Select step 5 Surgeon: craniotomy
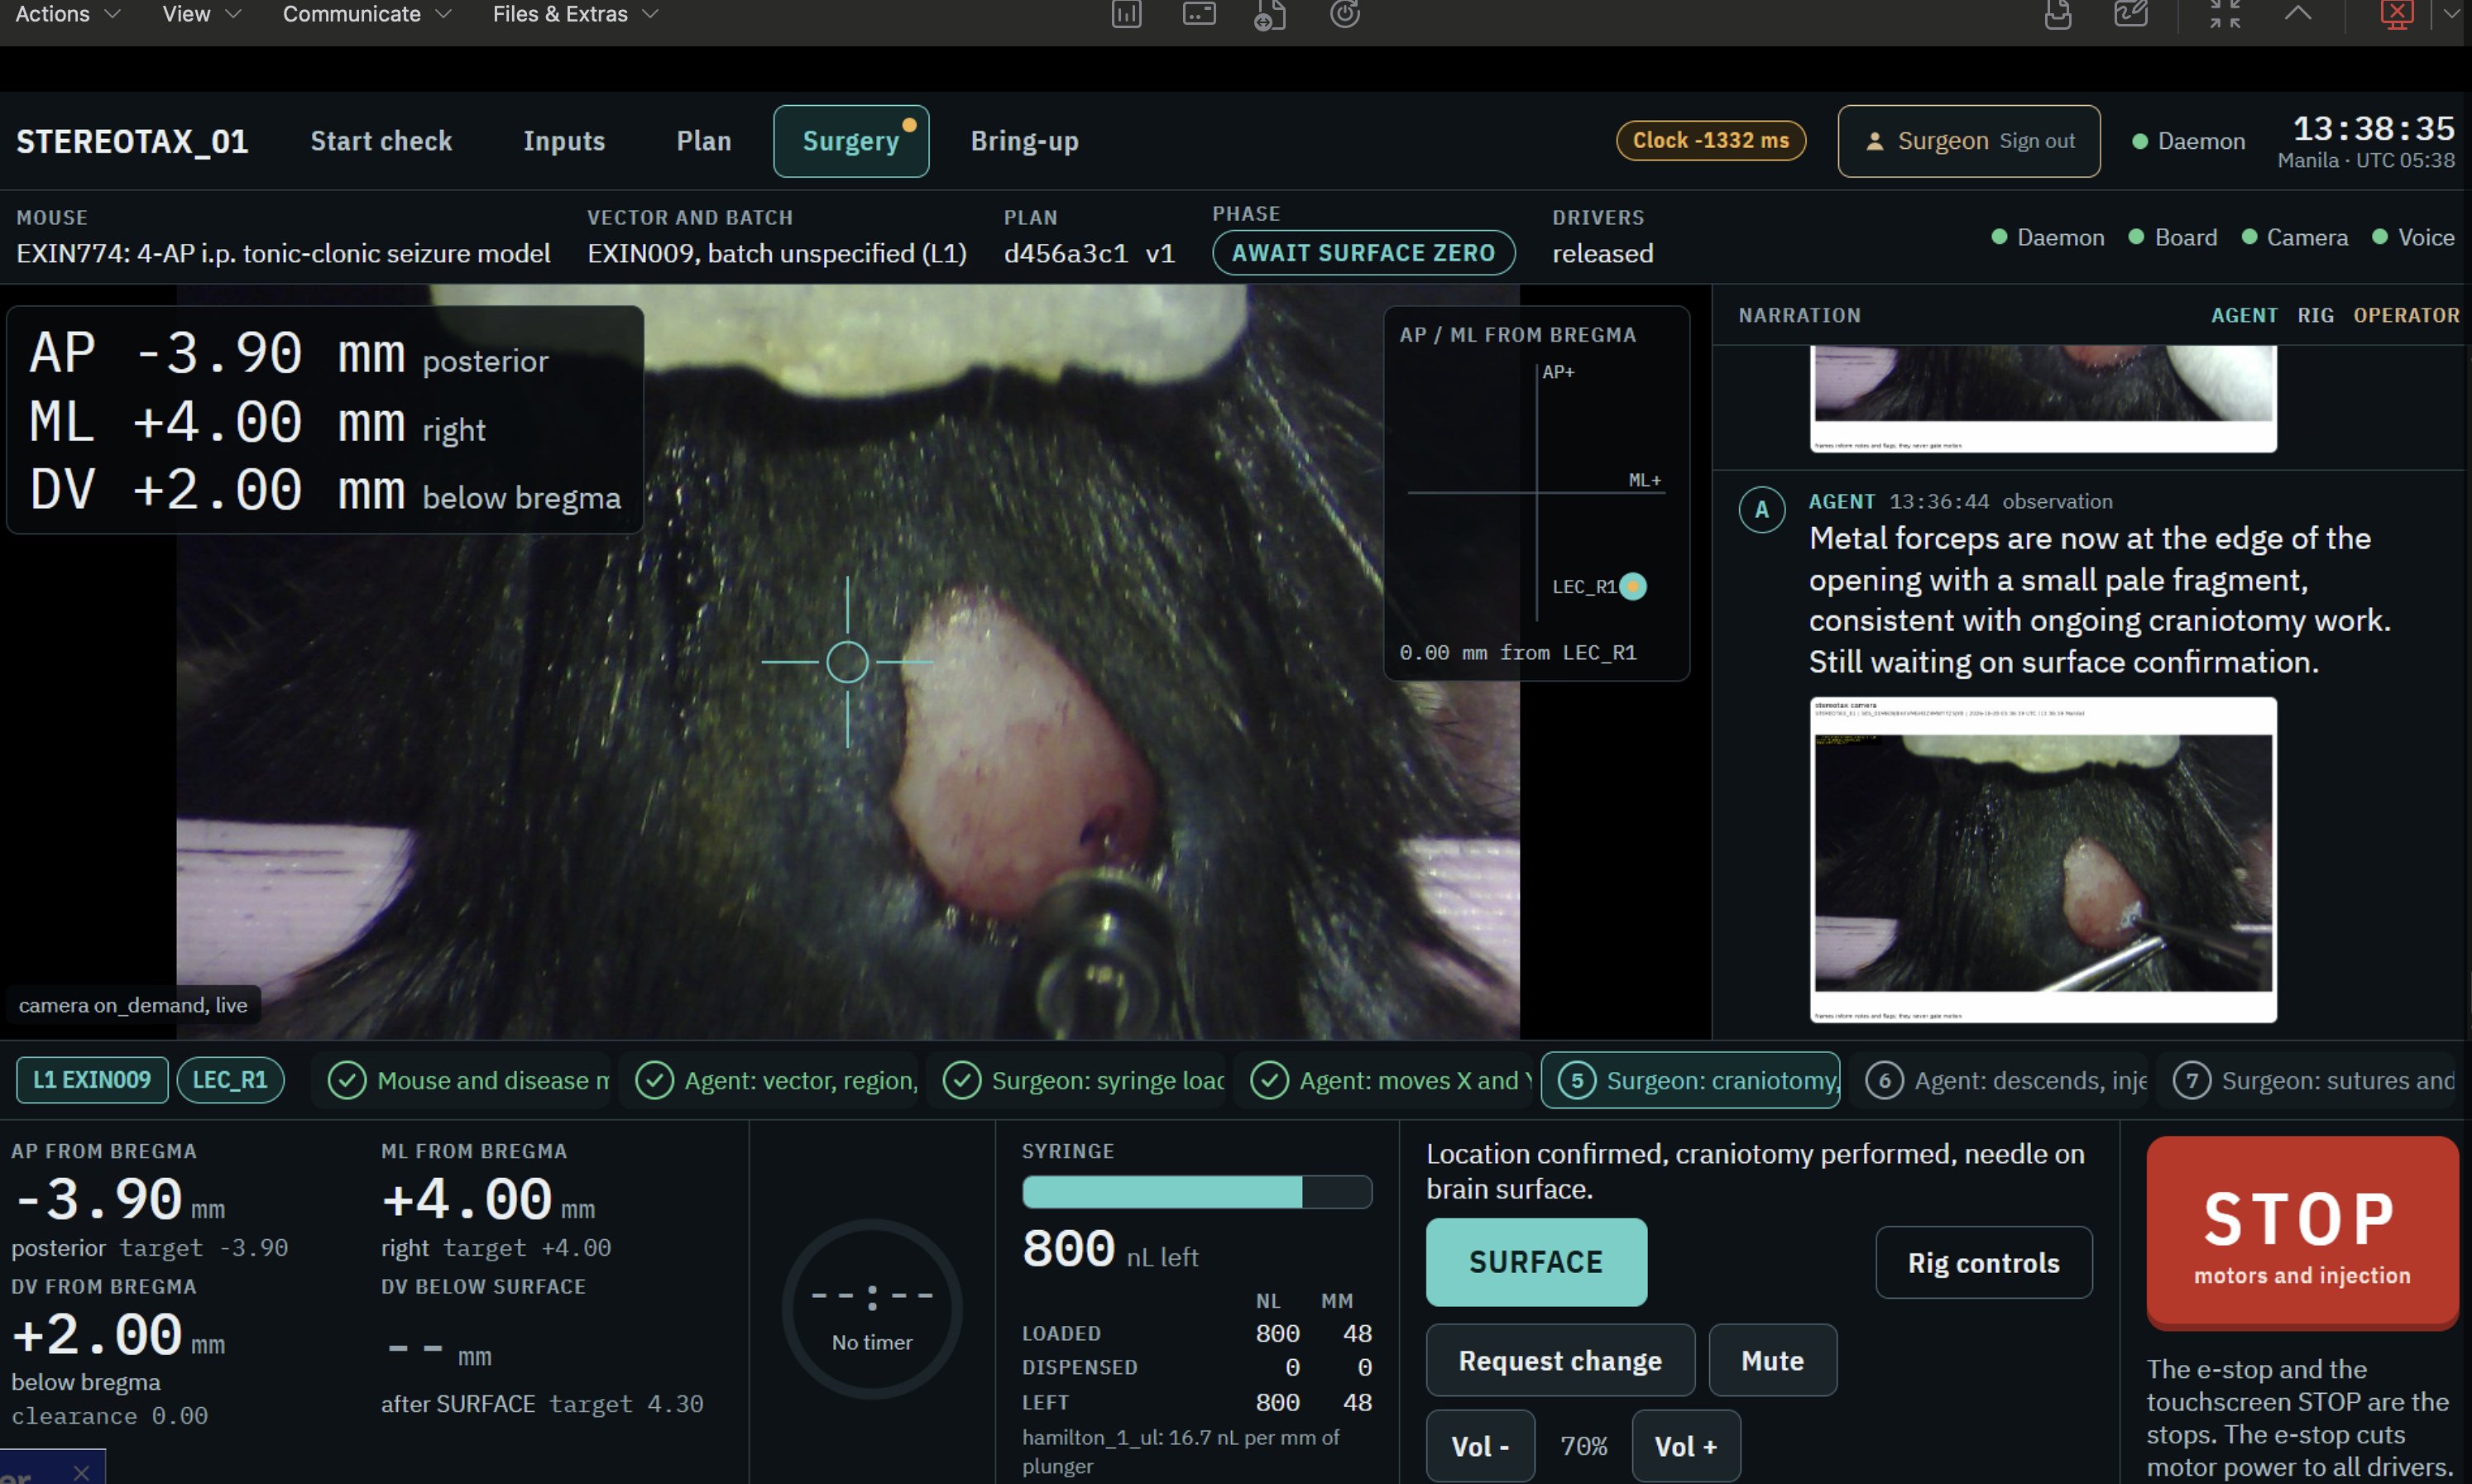 [x=1691, y=1080]
